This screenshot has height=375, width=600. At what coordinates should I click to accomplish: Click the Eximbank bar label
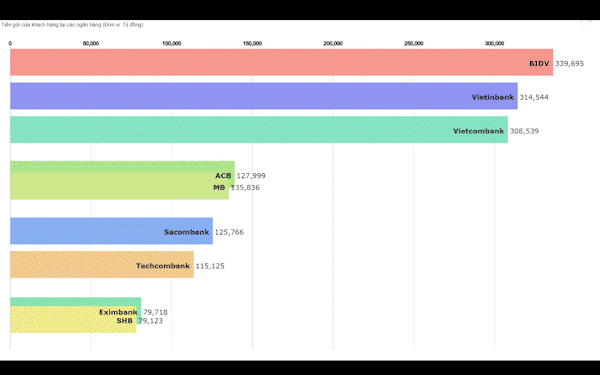118,312
